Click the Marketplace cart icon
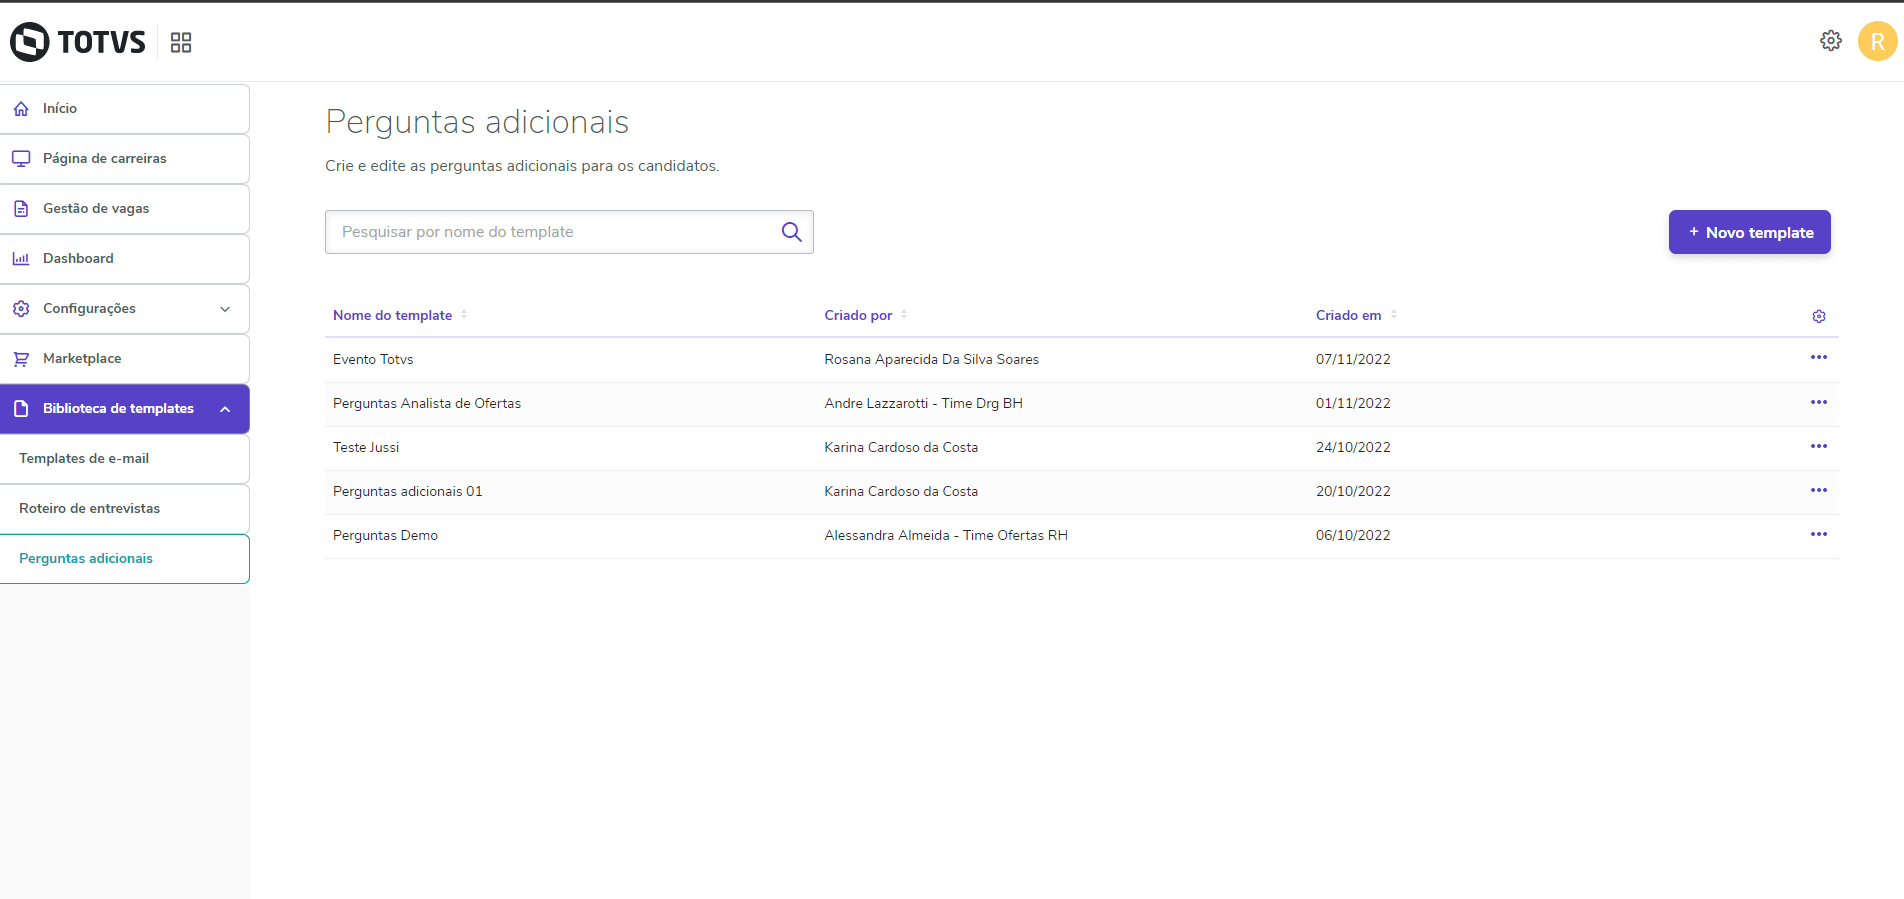Viewport: 1904px width, 899px height. 21,359
